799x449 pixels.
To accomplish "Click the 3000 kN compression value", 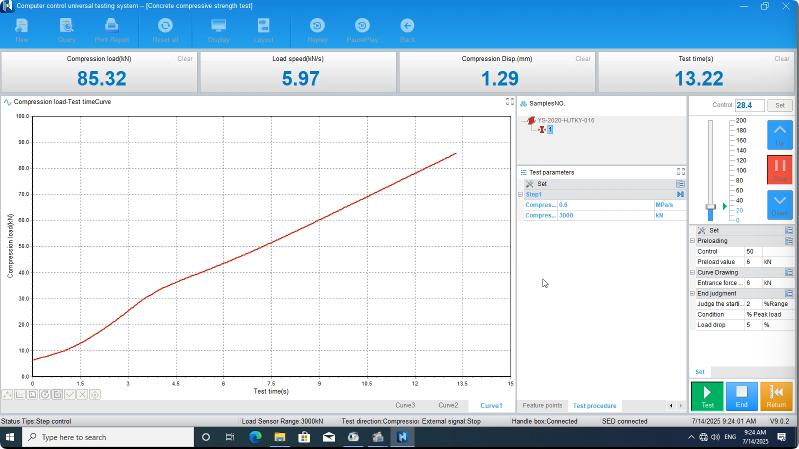I will pos(605,216).
